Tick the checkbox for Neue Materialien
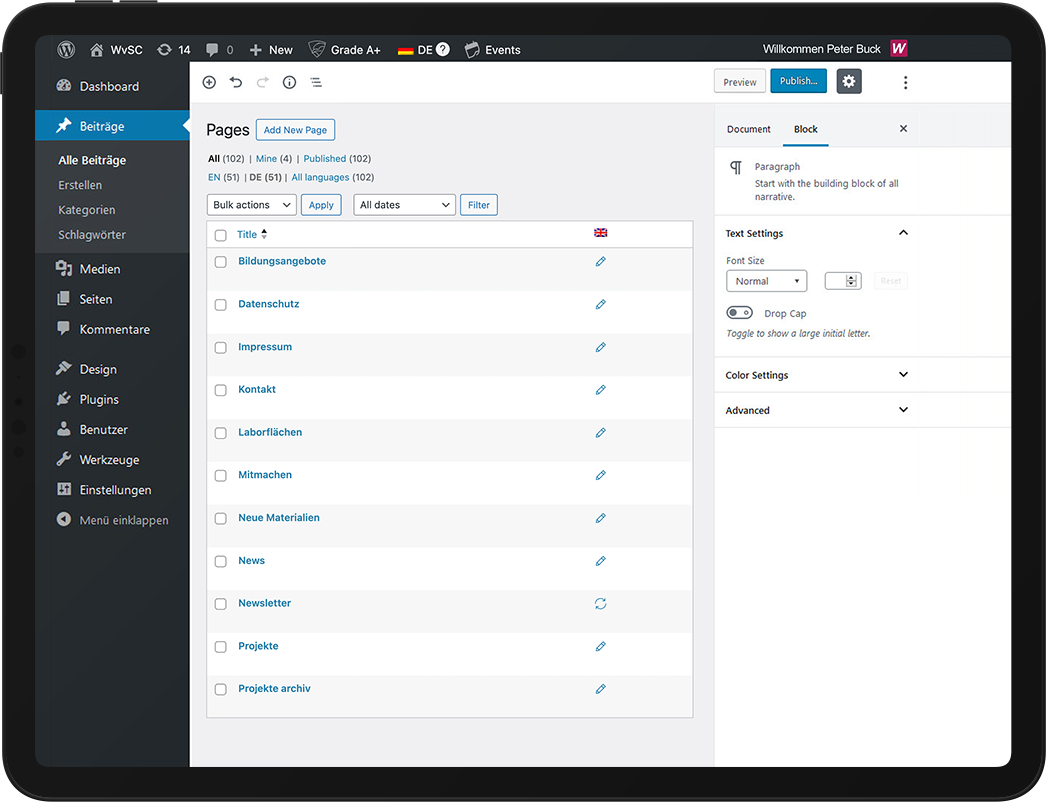1046x802 pixels. pyautogui.click(x=221, y=518)
